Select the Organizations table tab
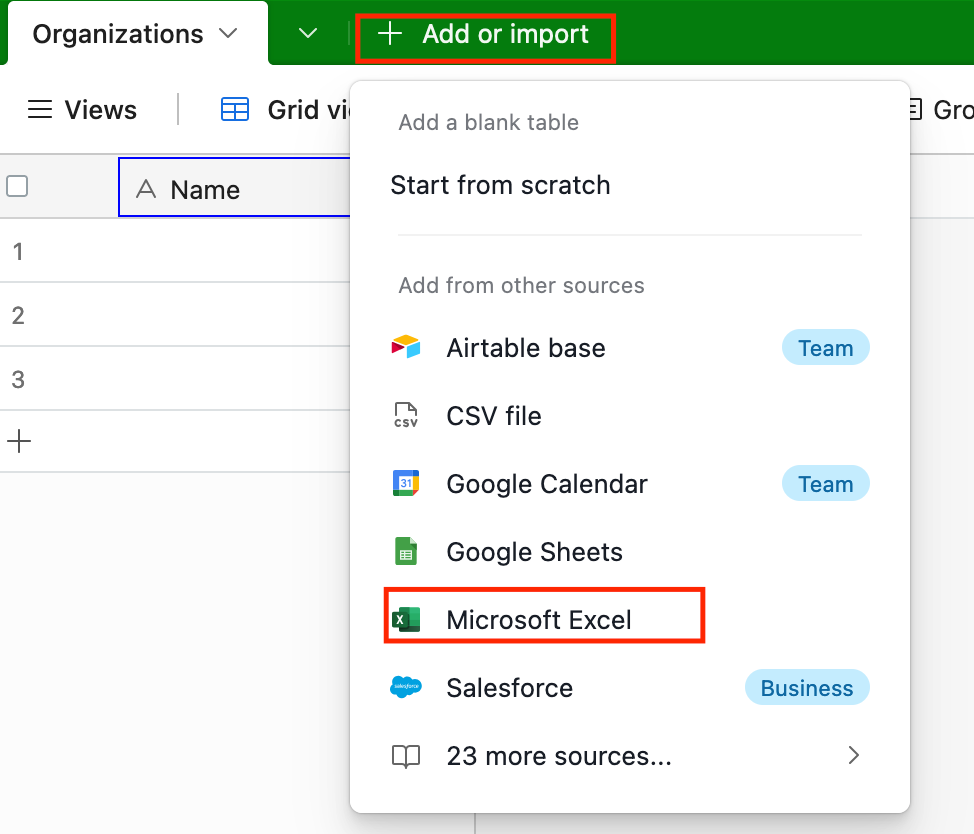The width and height of the screenshot is (974, 834). (x=137, y=34)
